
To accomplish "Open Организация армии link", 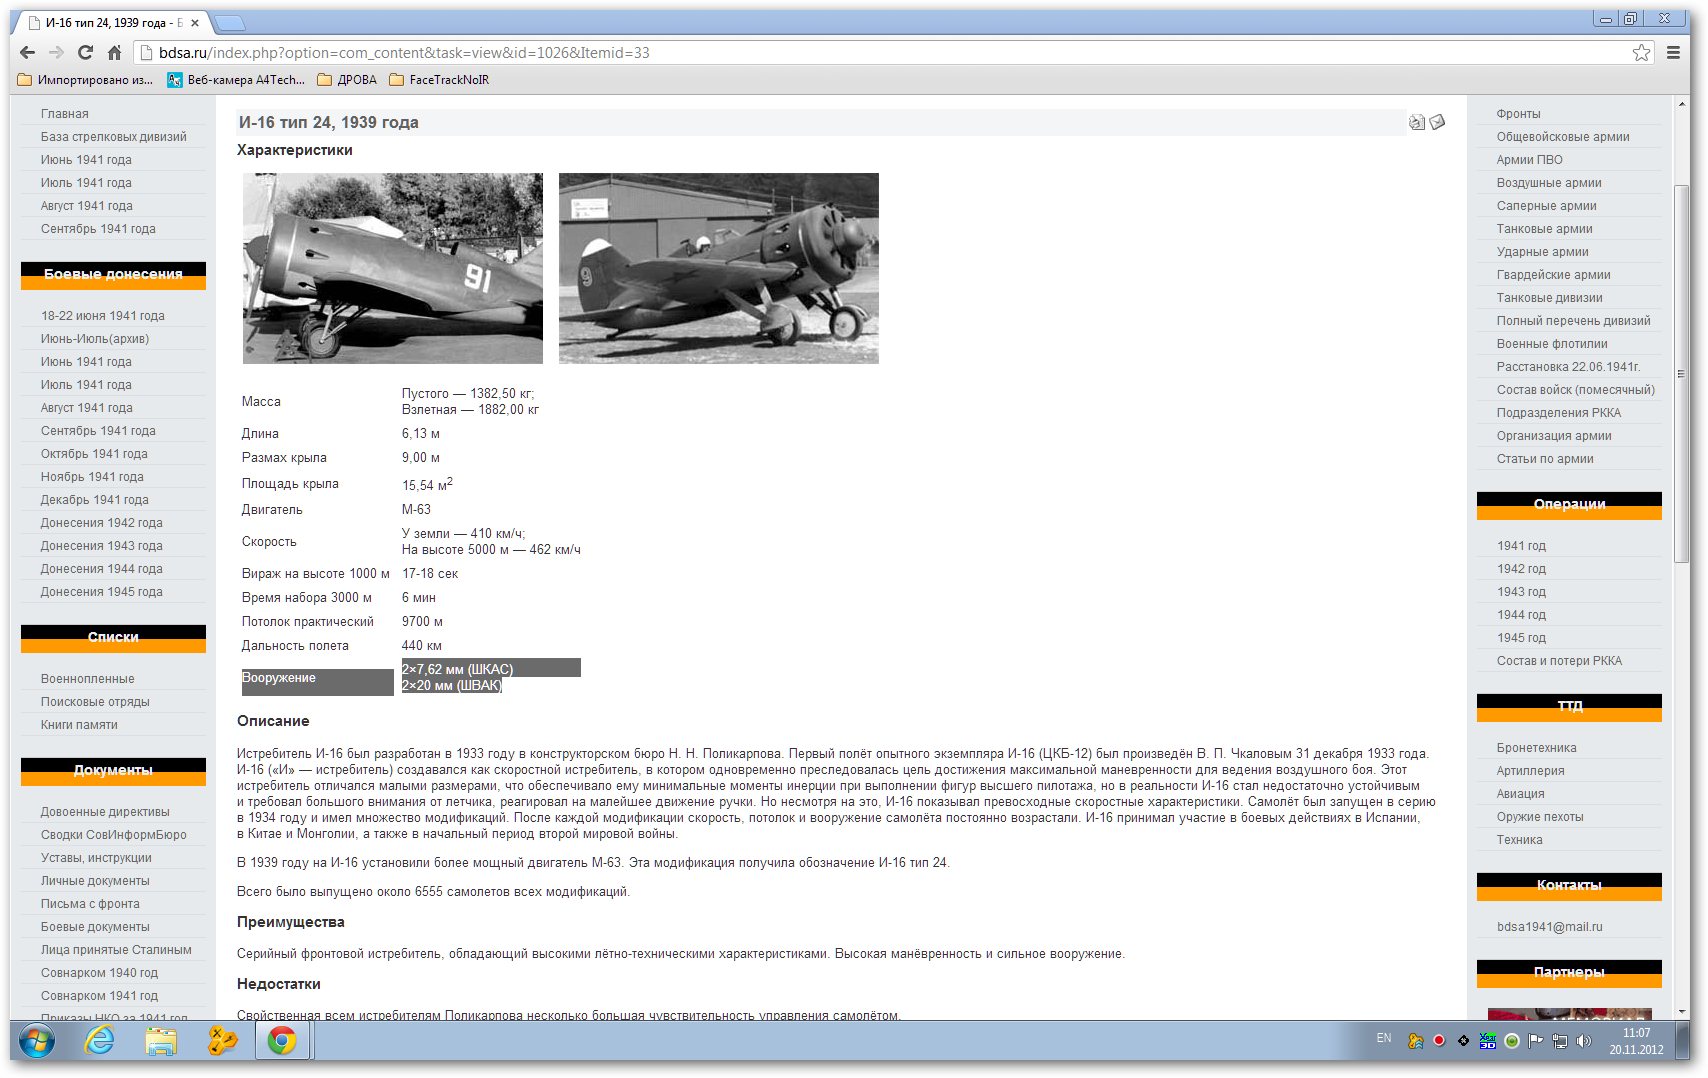I will (x=1554, y=436).
